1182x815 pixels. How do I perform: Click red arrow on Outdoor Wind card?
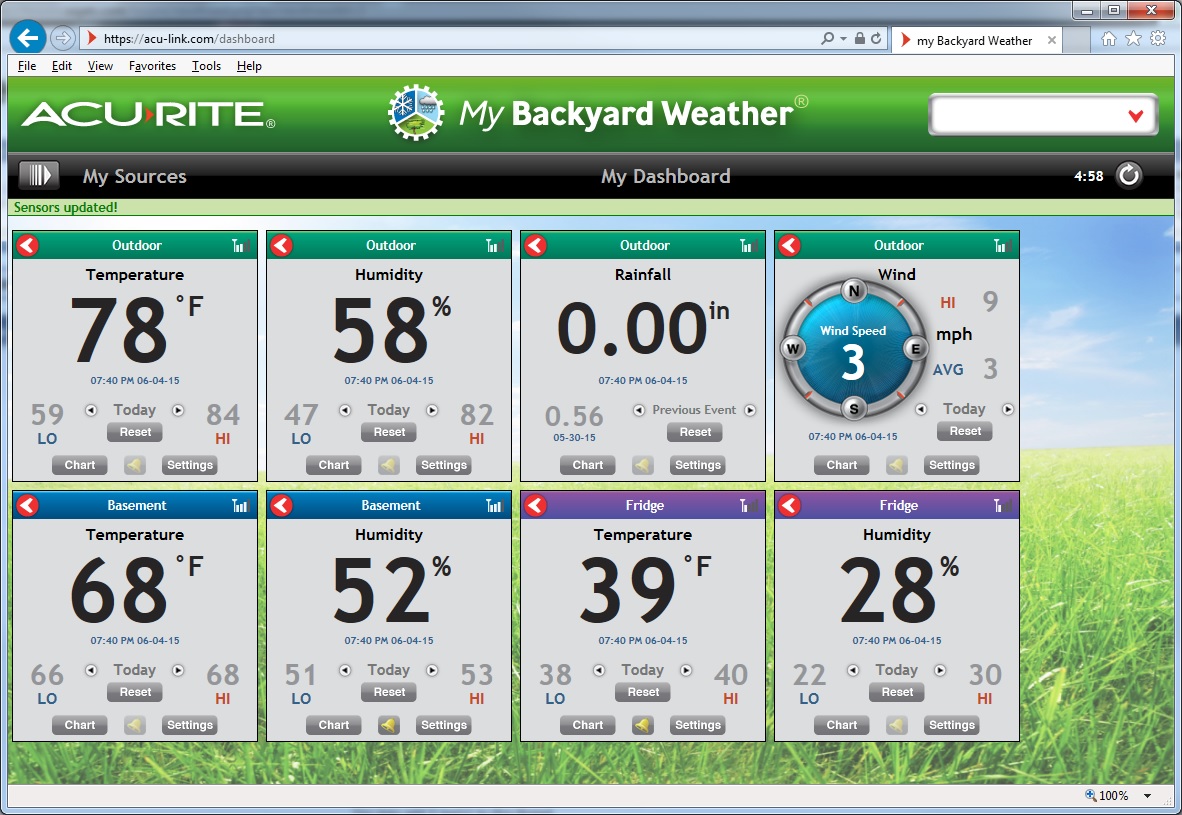(x=790, y=245)
